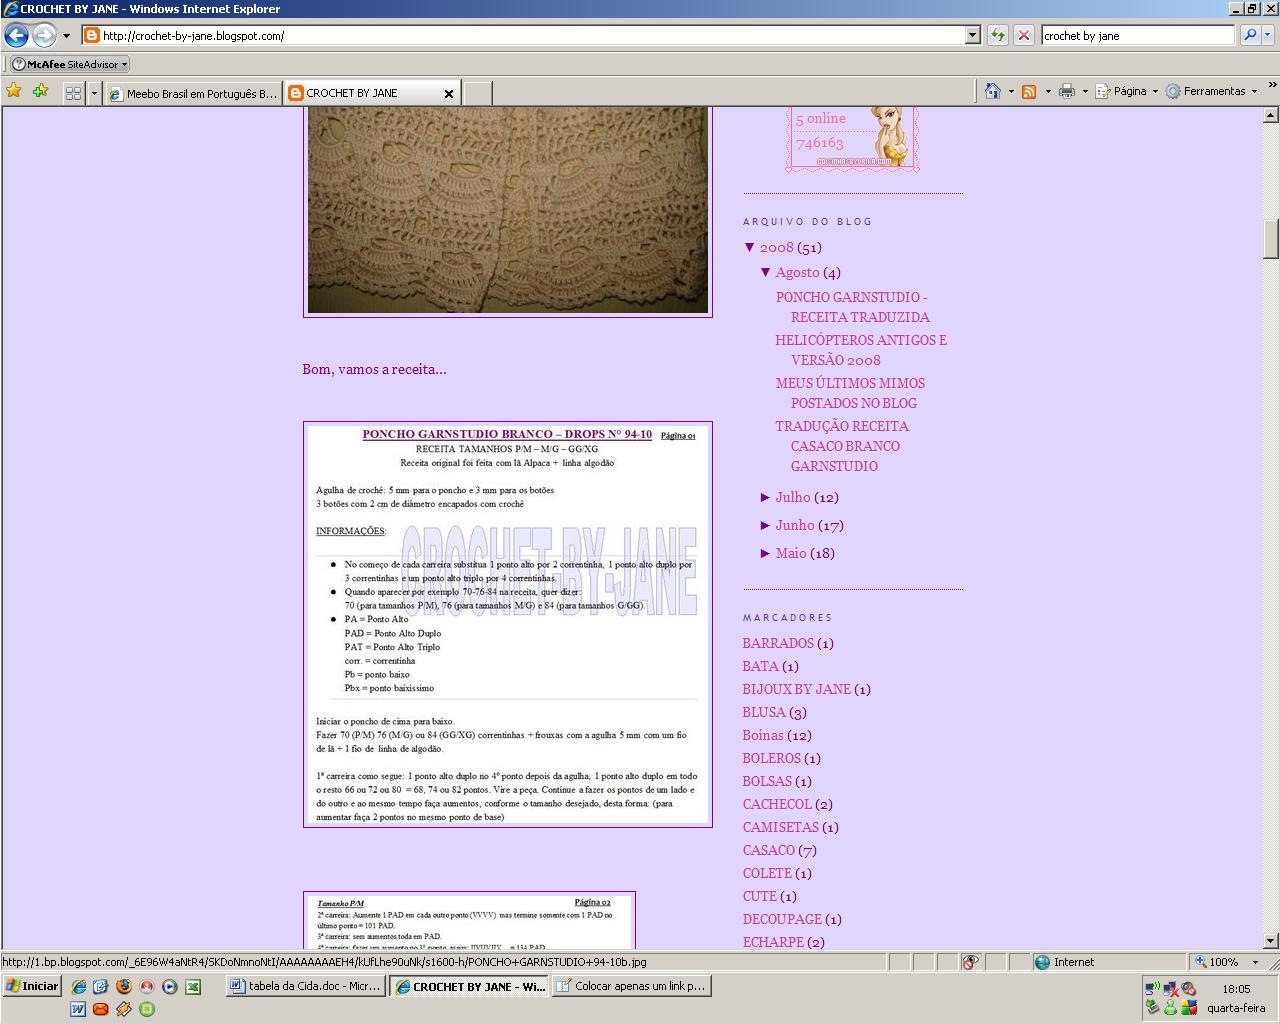
Task: Show Quick Tabs thumbnail view
Action: pos(73,93)
